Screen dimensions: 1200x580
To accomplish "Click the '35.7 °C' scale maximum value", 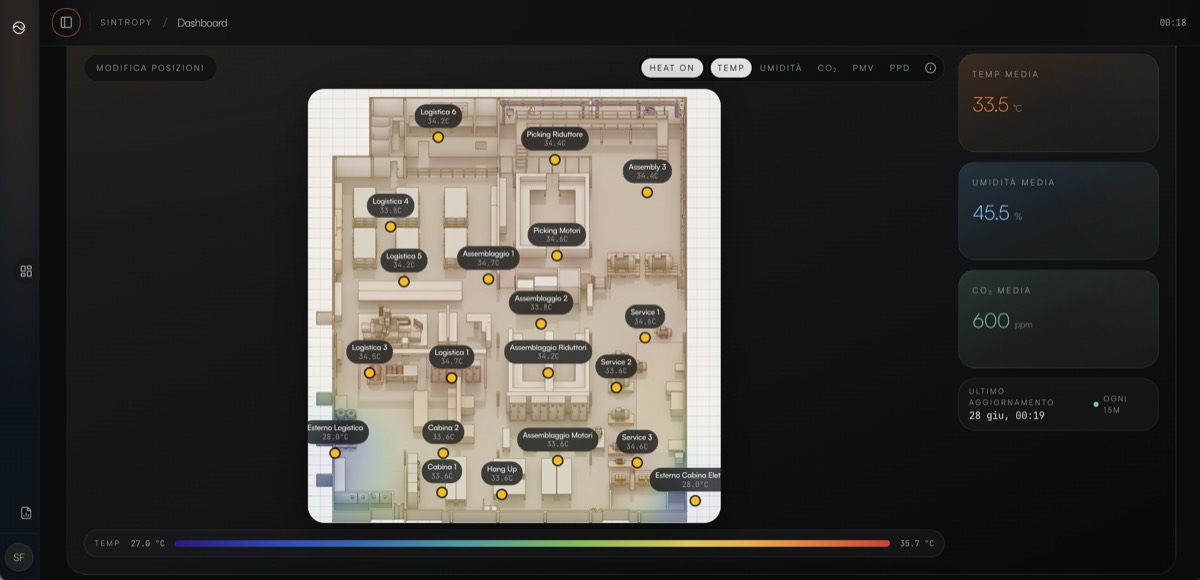I will pyautogui.click(x=916, y=544).
